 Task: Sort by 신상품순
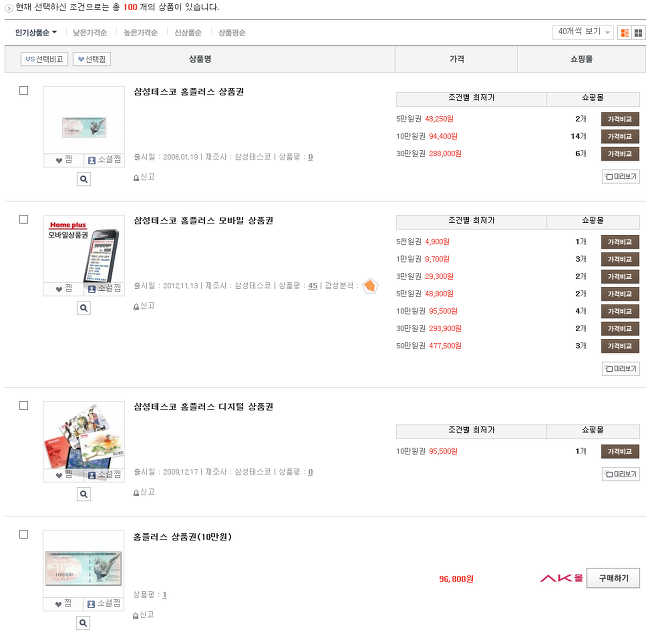(188, 33)
